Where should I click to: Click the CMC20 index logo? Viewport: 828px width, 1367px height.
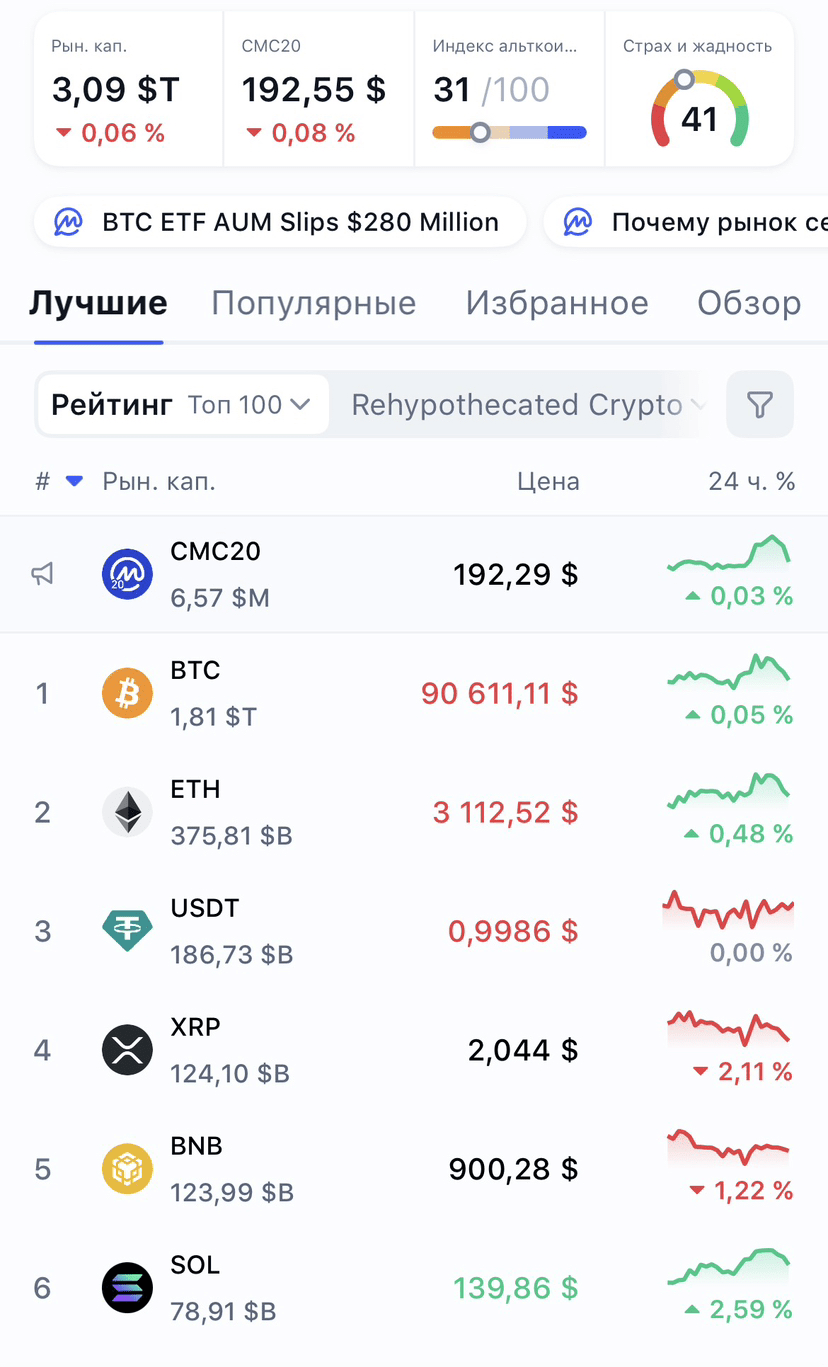tap(127, 574)
